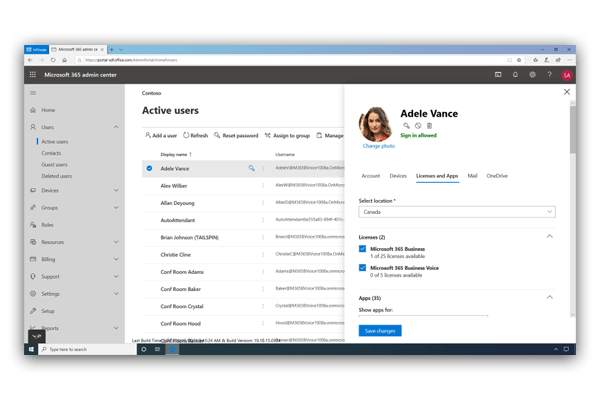Collapse the Apps (35) section

pyautogui.click(x=549, y=297)
